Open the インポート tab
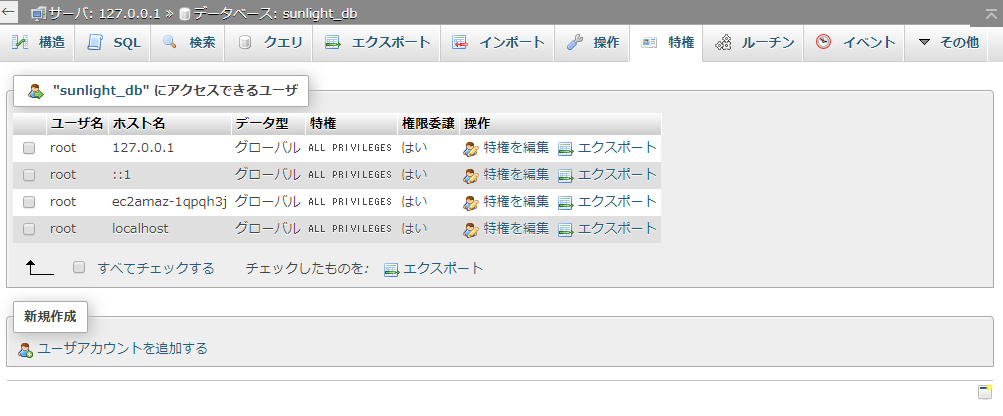 499,43
